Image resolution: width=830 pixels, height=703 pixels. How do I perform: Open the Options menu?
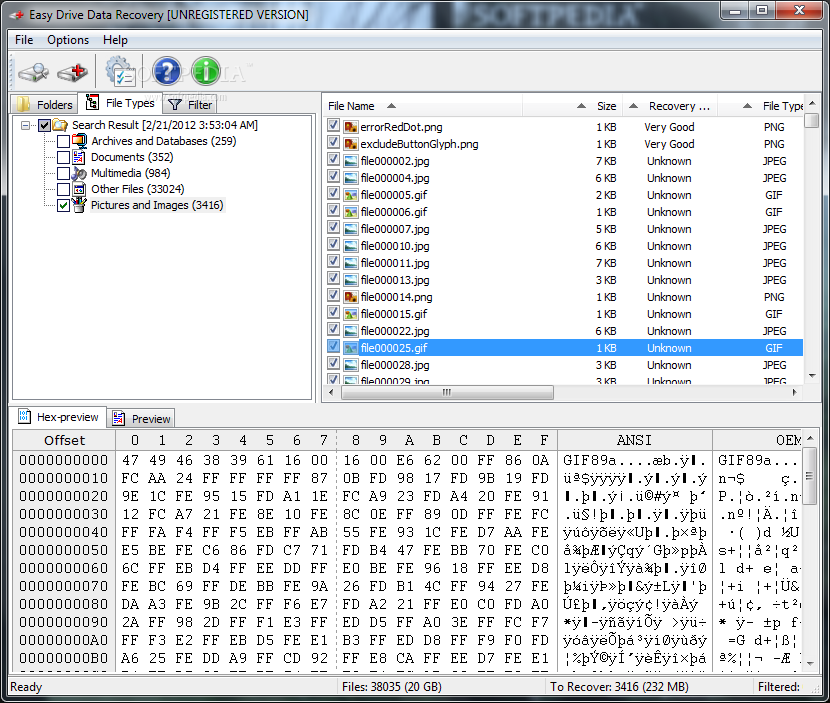tap(68, 40)
